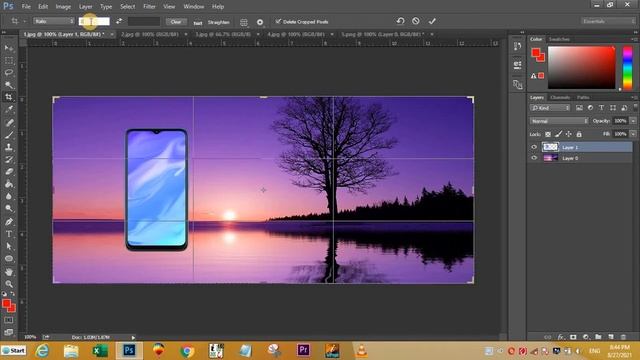Open additional crop settings gear
Viewport: 640px width, 360px height.
coord(260,22)
